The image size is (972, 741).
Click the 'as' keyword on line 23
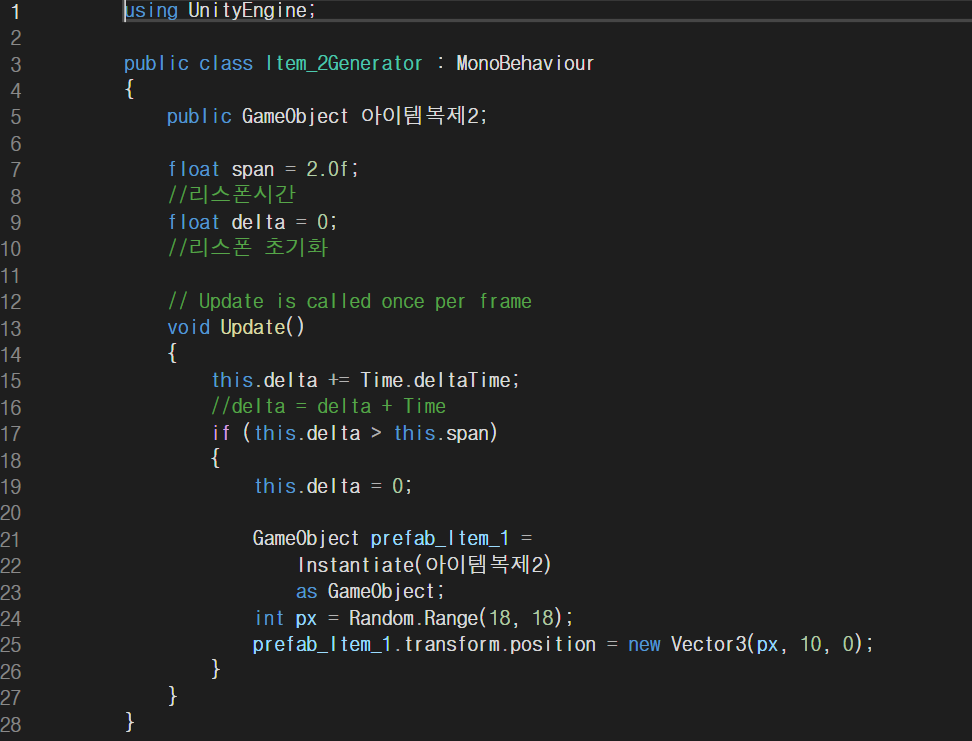306,592
